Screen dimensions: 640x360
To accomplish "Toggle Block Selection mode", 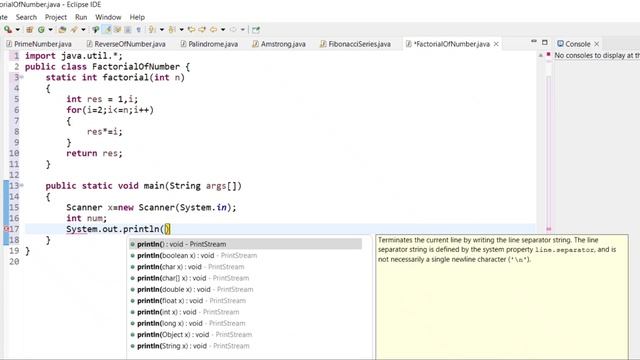I will [x=128, y=29].
